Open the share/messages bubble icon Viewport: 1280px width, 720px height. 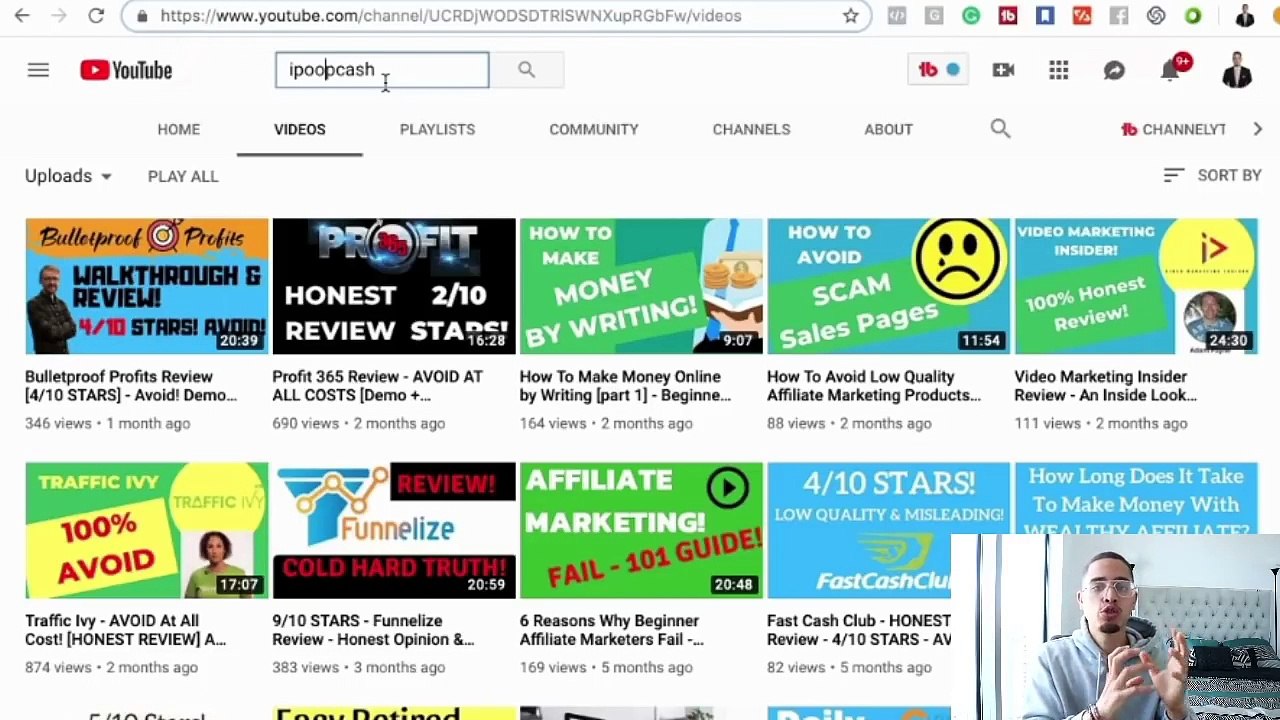(x=1114, y=70)
